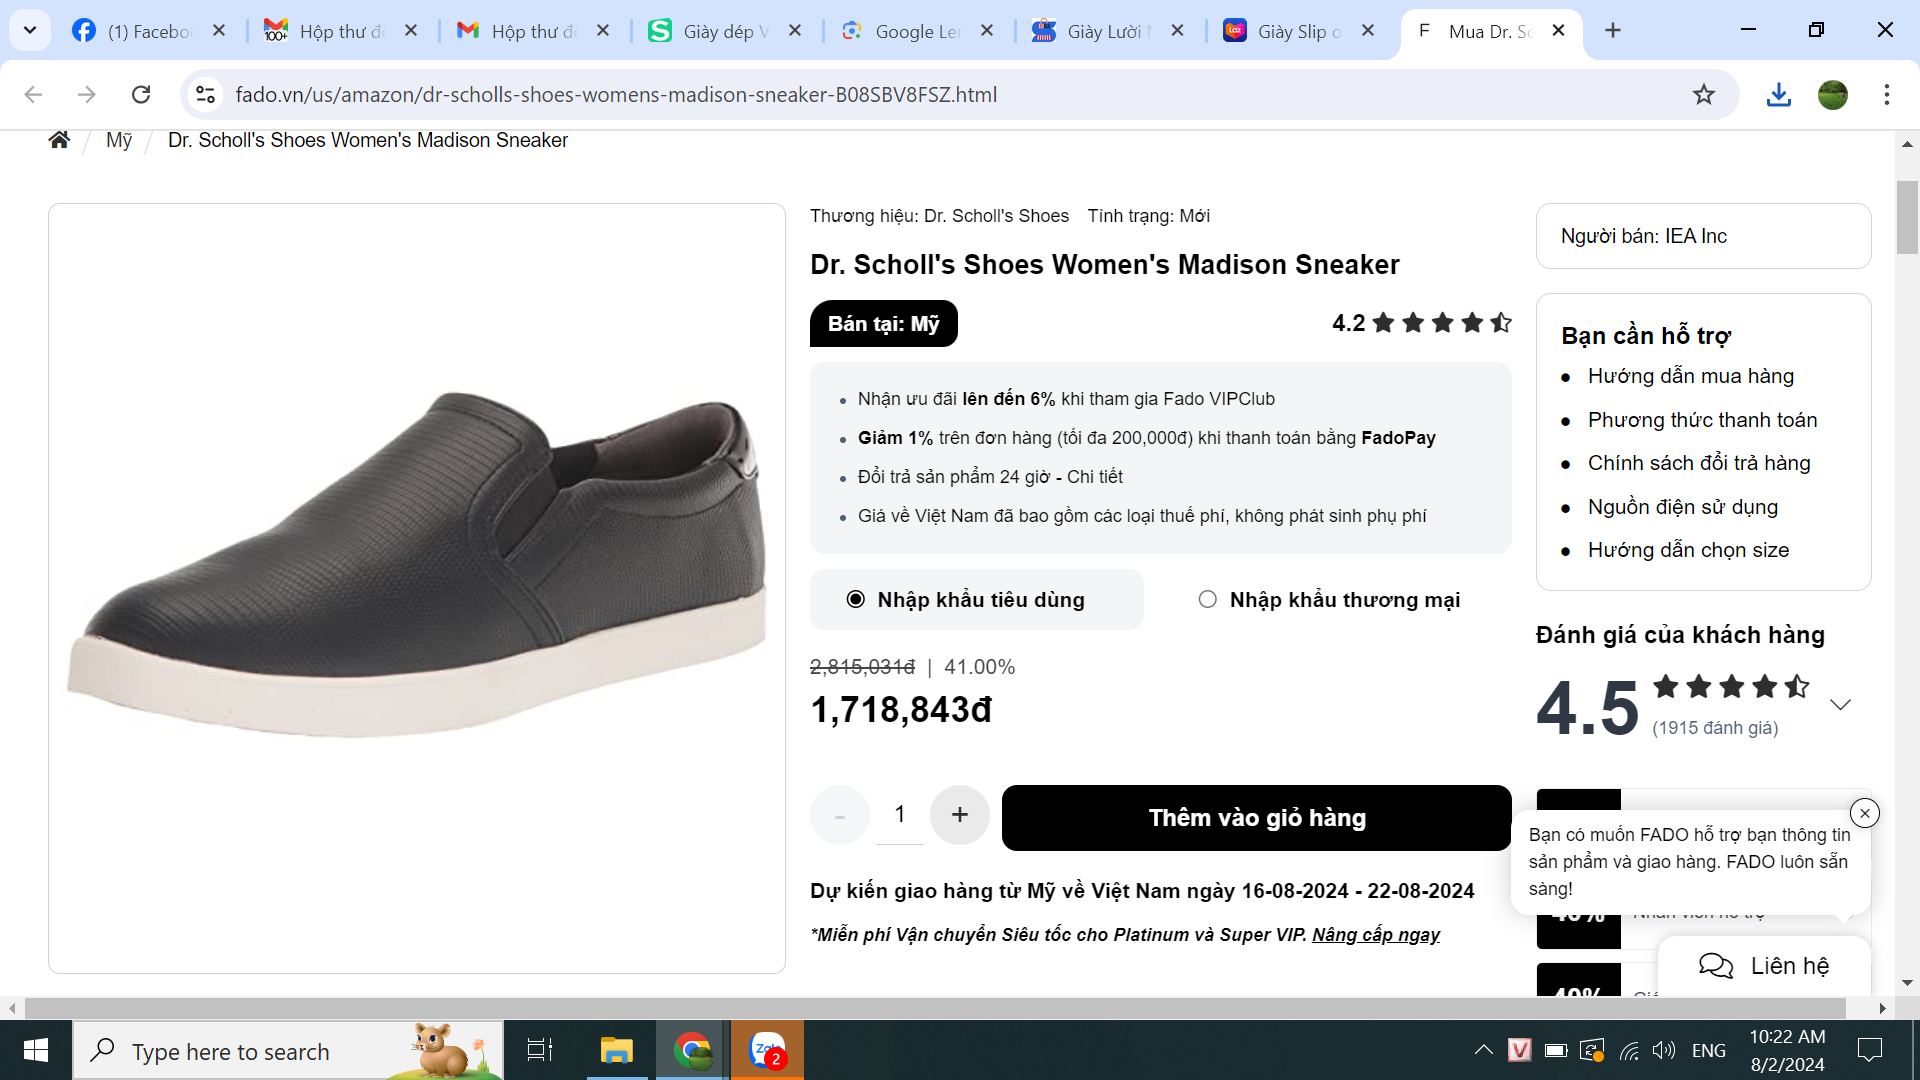Switch to the Facebook tab
This screenshot has width=1920, height=1080.
tap(140, 31)
